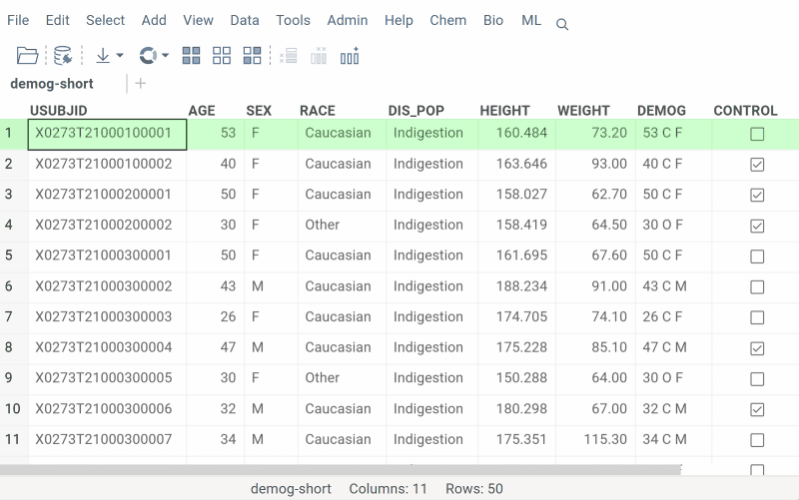Click the open file folder icon
Screen dimensions: 799x500
tap(27, 56)
